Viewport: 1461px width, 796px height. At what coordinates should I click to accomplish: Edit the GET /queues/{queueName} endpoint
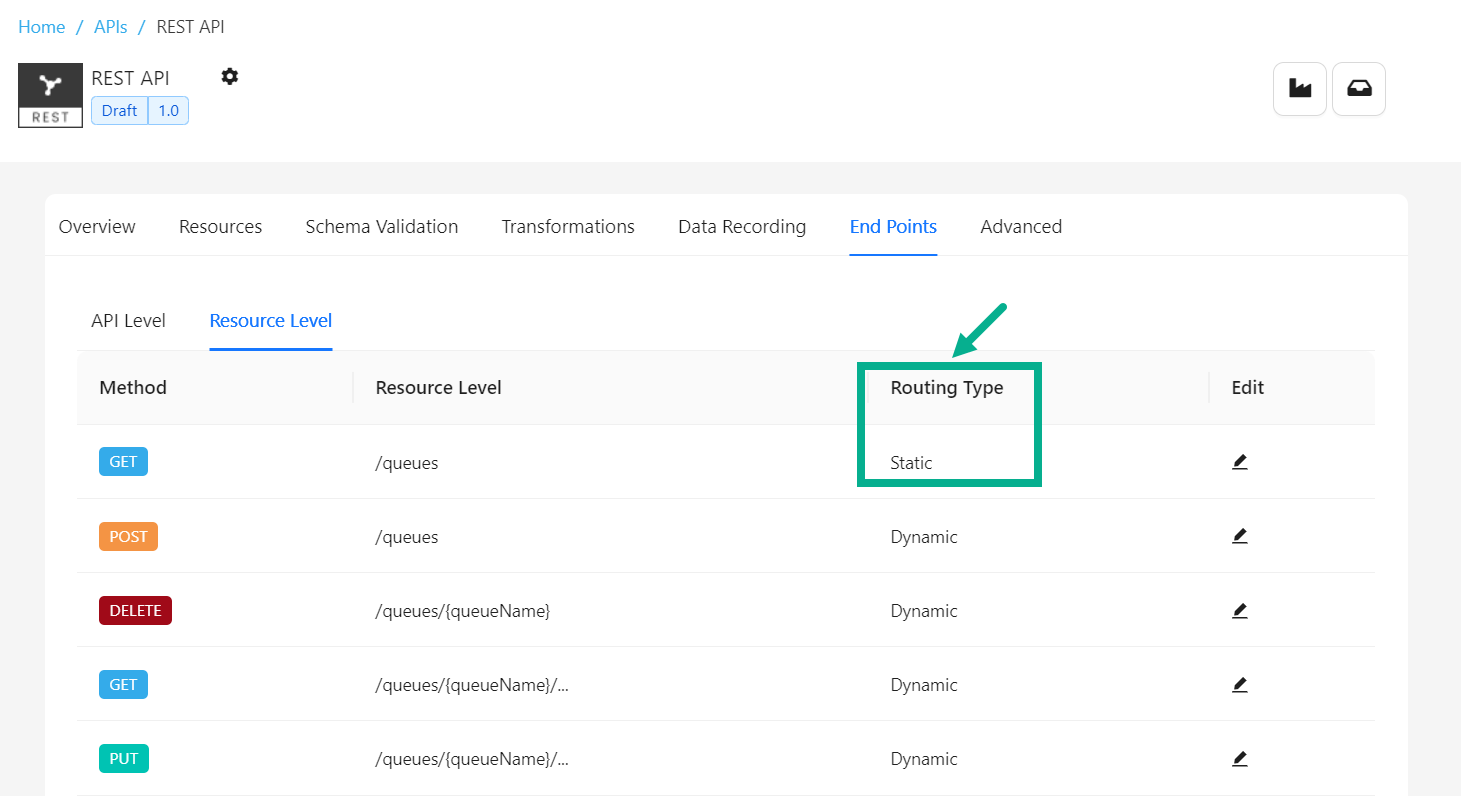(x=1239, y=684)
